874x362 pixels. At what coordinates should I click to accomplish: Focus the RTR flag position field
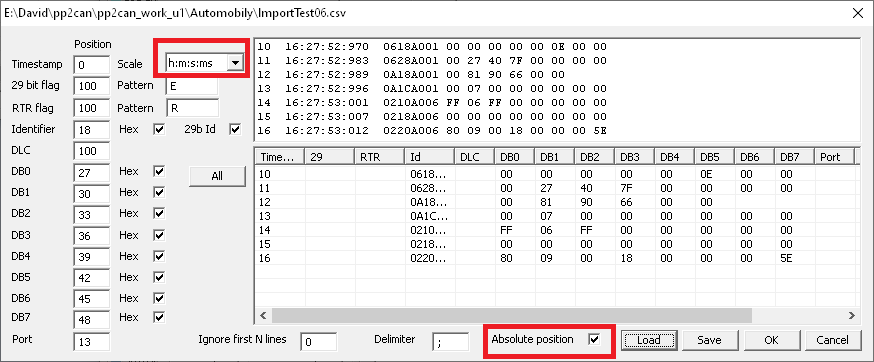pos(91,108)
